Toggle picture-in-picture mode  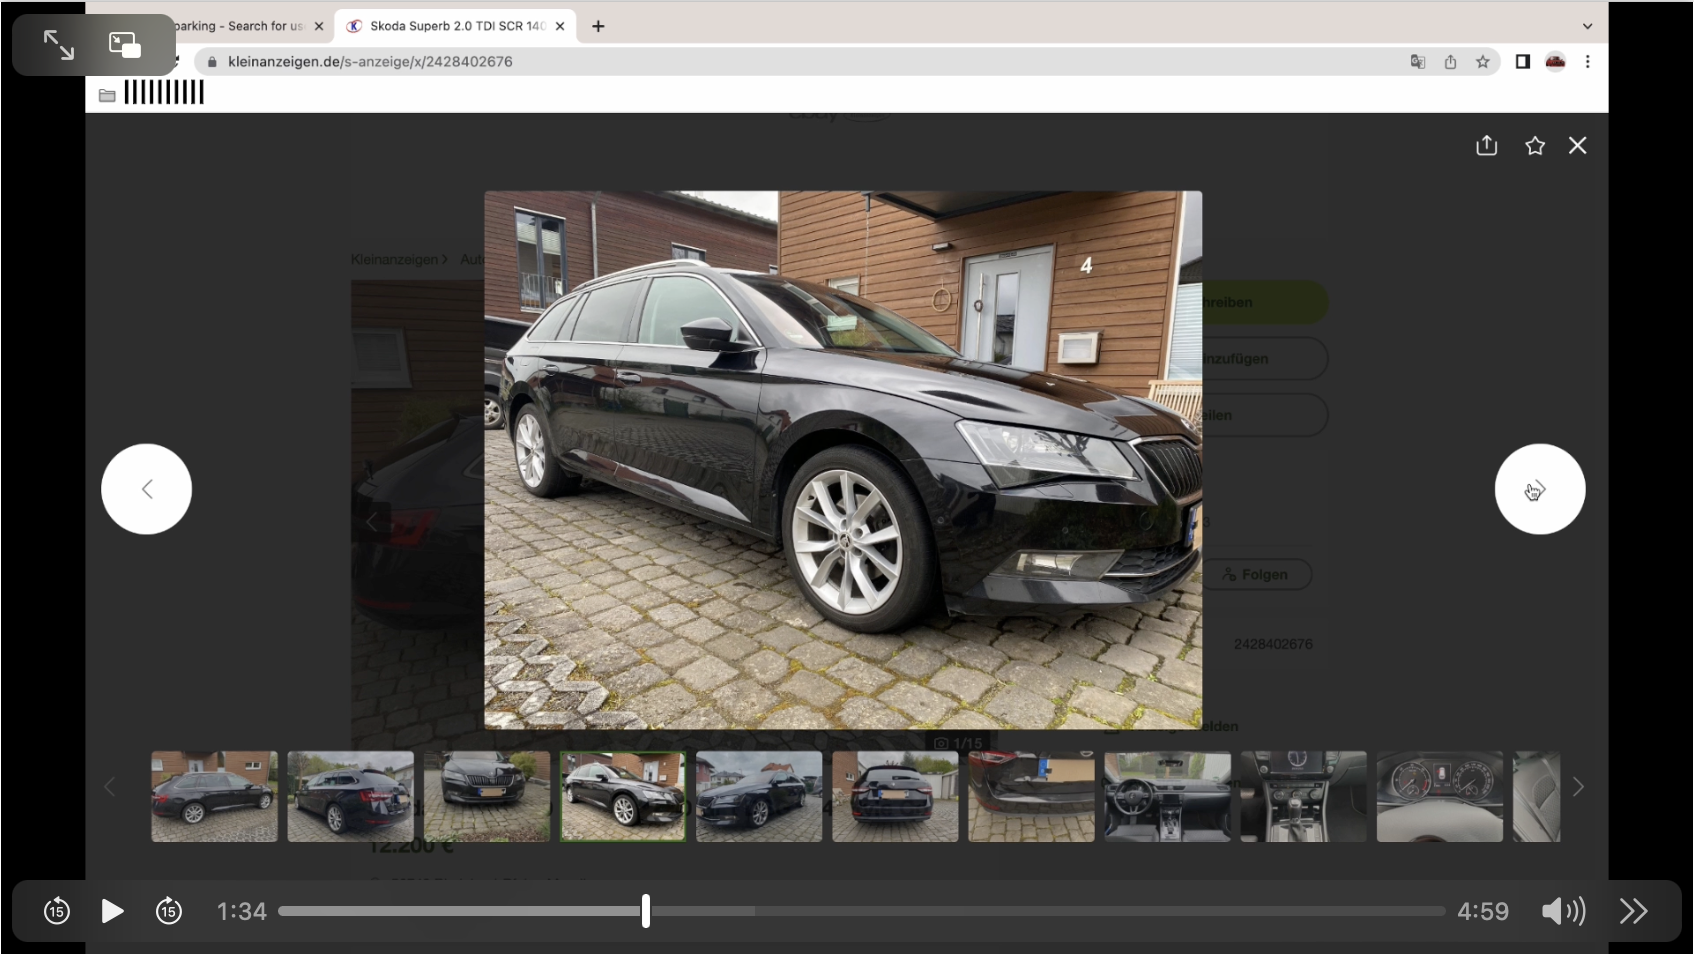tap(125, 45)
